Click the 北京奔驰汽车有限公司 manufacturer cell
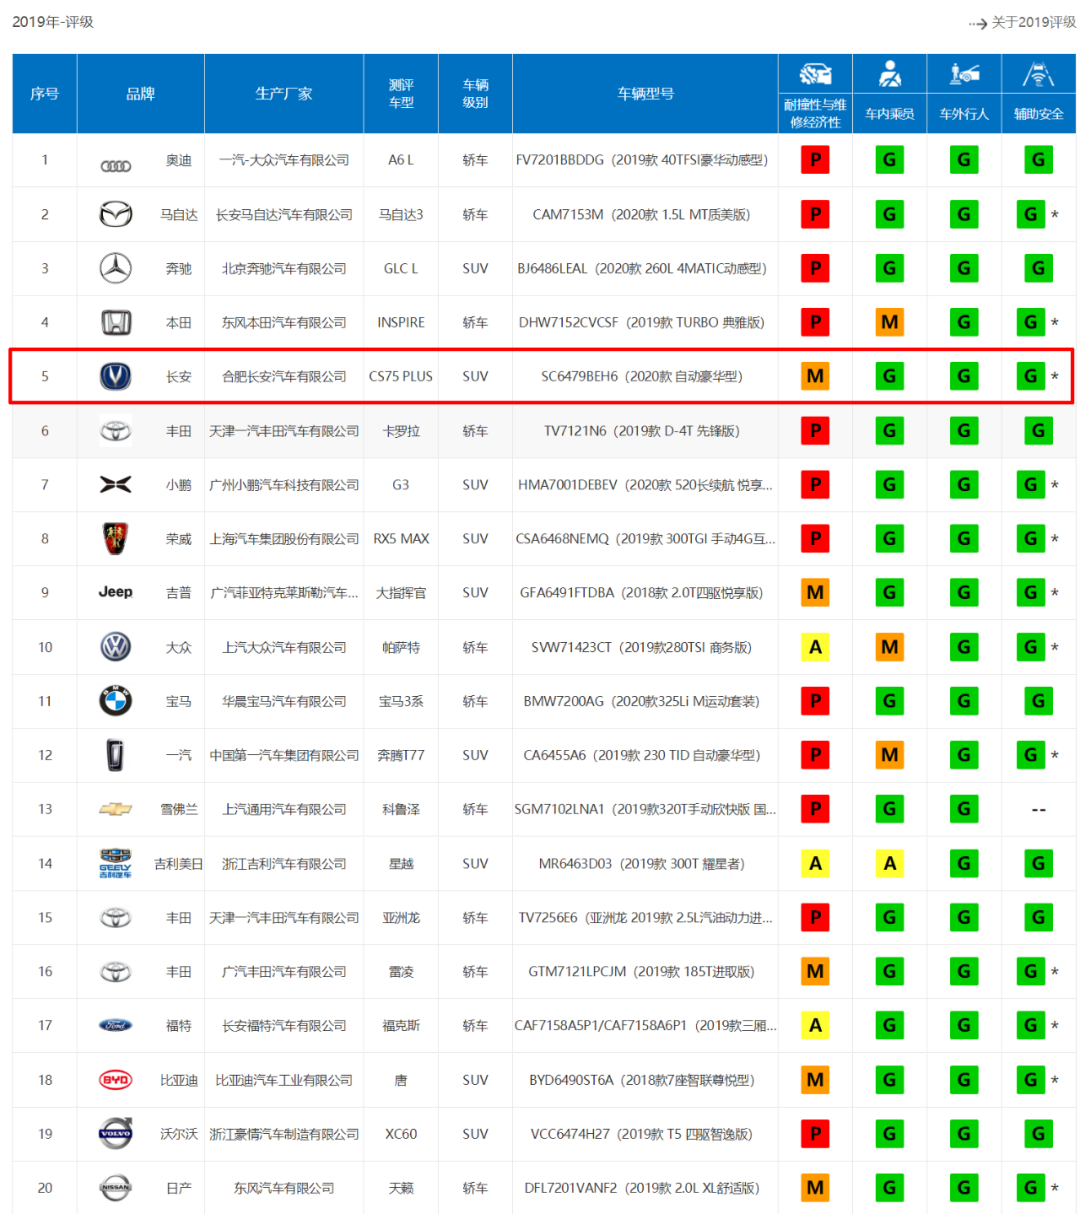This screenshot has width=1080, height=1214. (x=284, y=268)
